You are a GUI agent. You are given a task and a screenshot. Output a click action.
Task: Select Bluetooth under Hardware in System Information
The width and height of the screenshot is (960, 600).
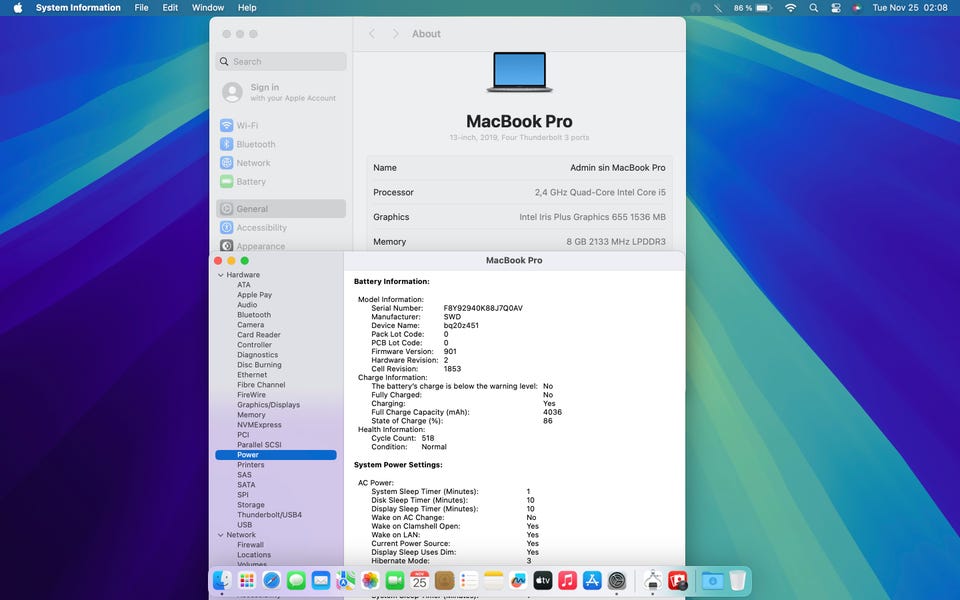[254, 315]
